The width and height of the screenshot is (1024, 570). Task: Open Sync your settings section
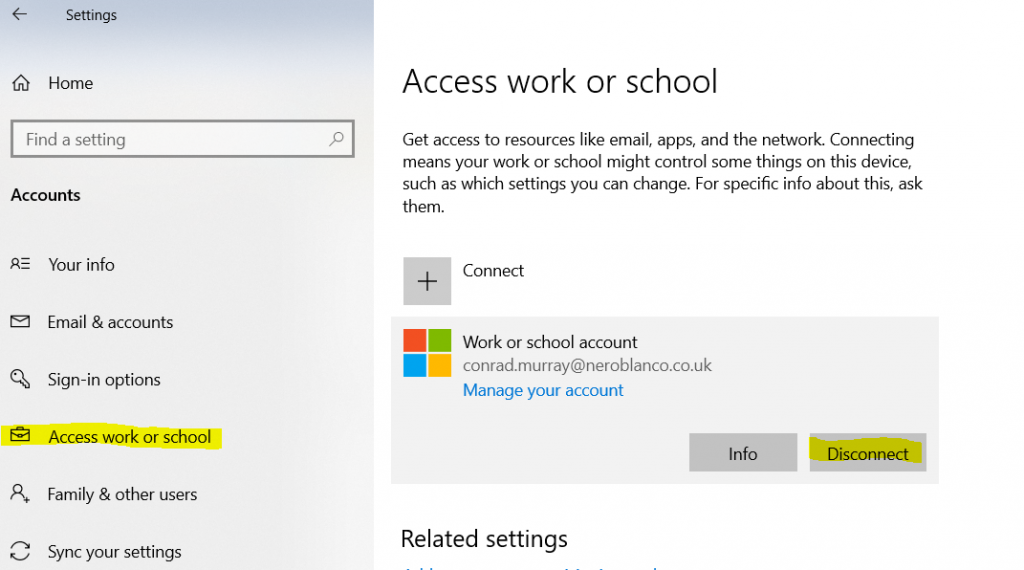point(114,552)
